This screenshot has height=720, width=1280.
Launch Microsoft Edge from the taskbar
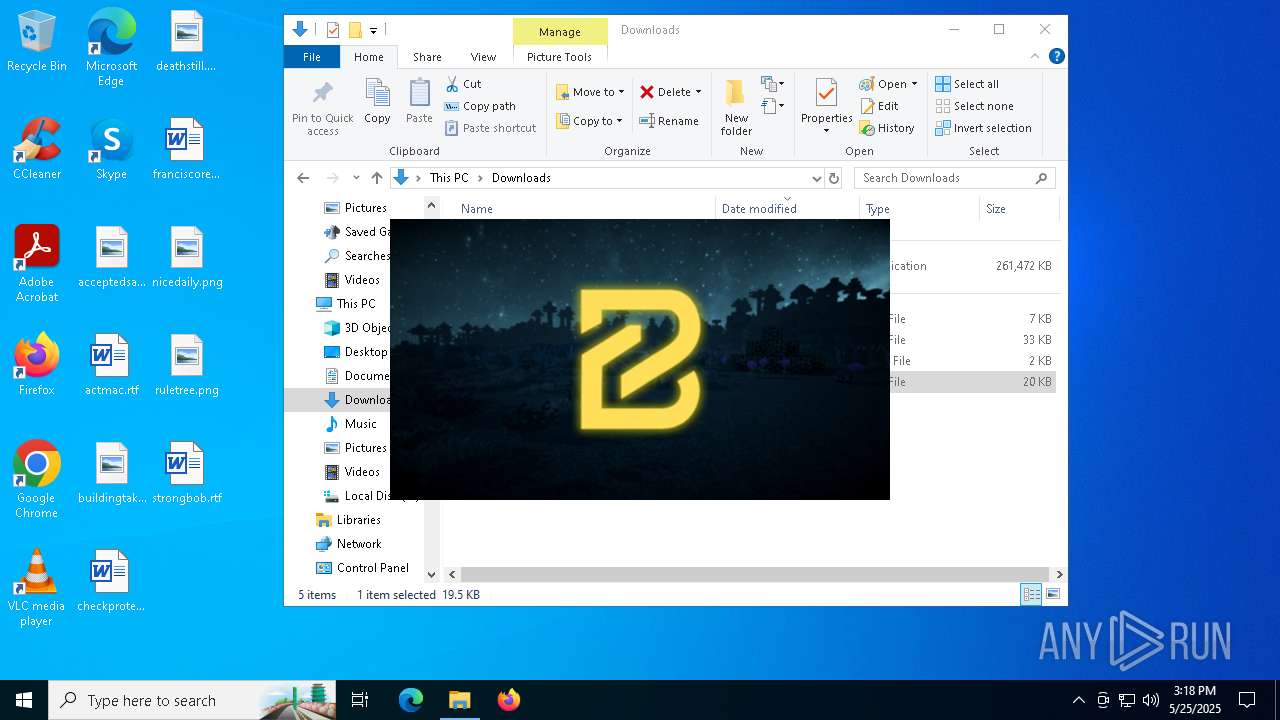click(411, 700)
